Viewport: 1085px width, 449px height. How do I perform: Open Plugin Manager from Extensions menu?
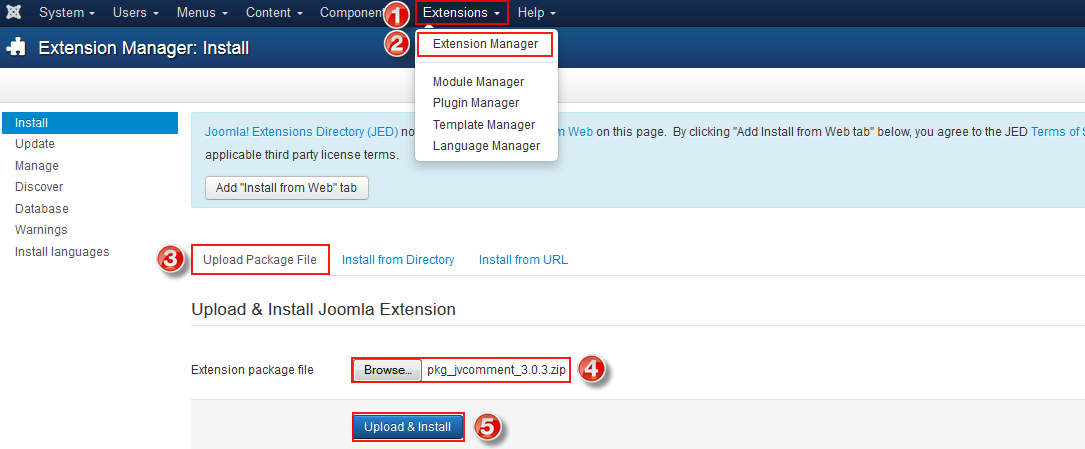[476, 103]
